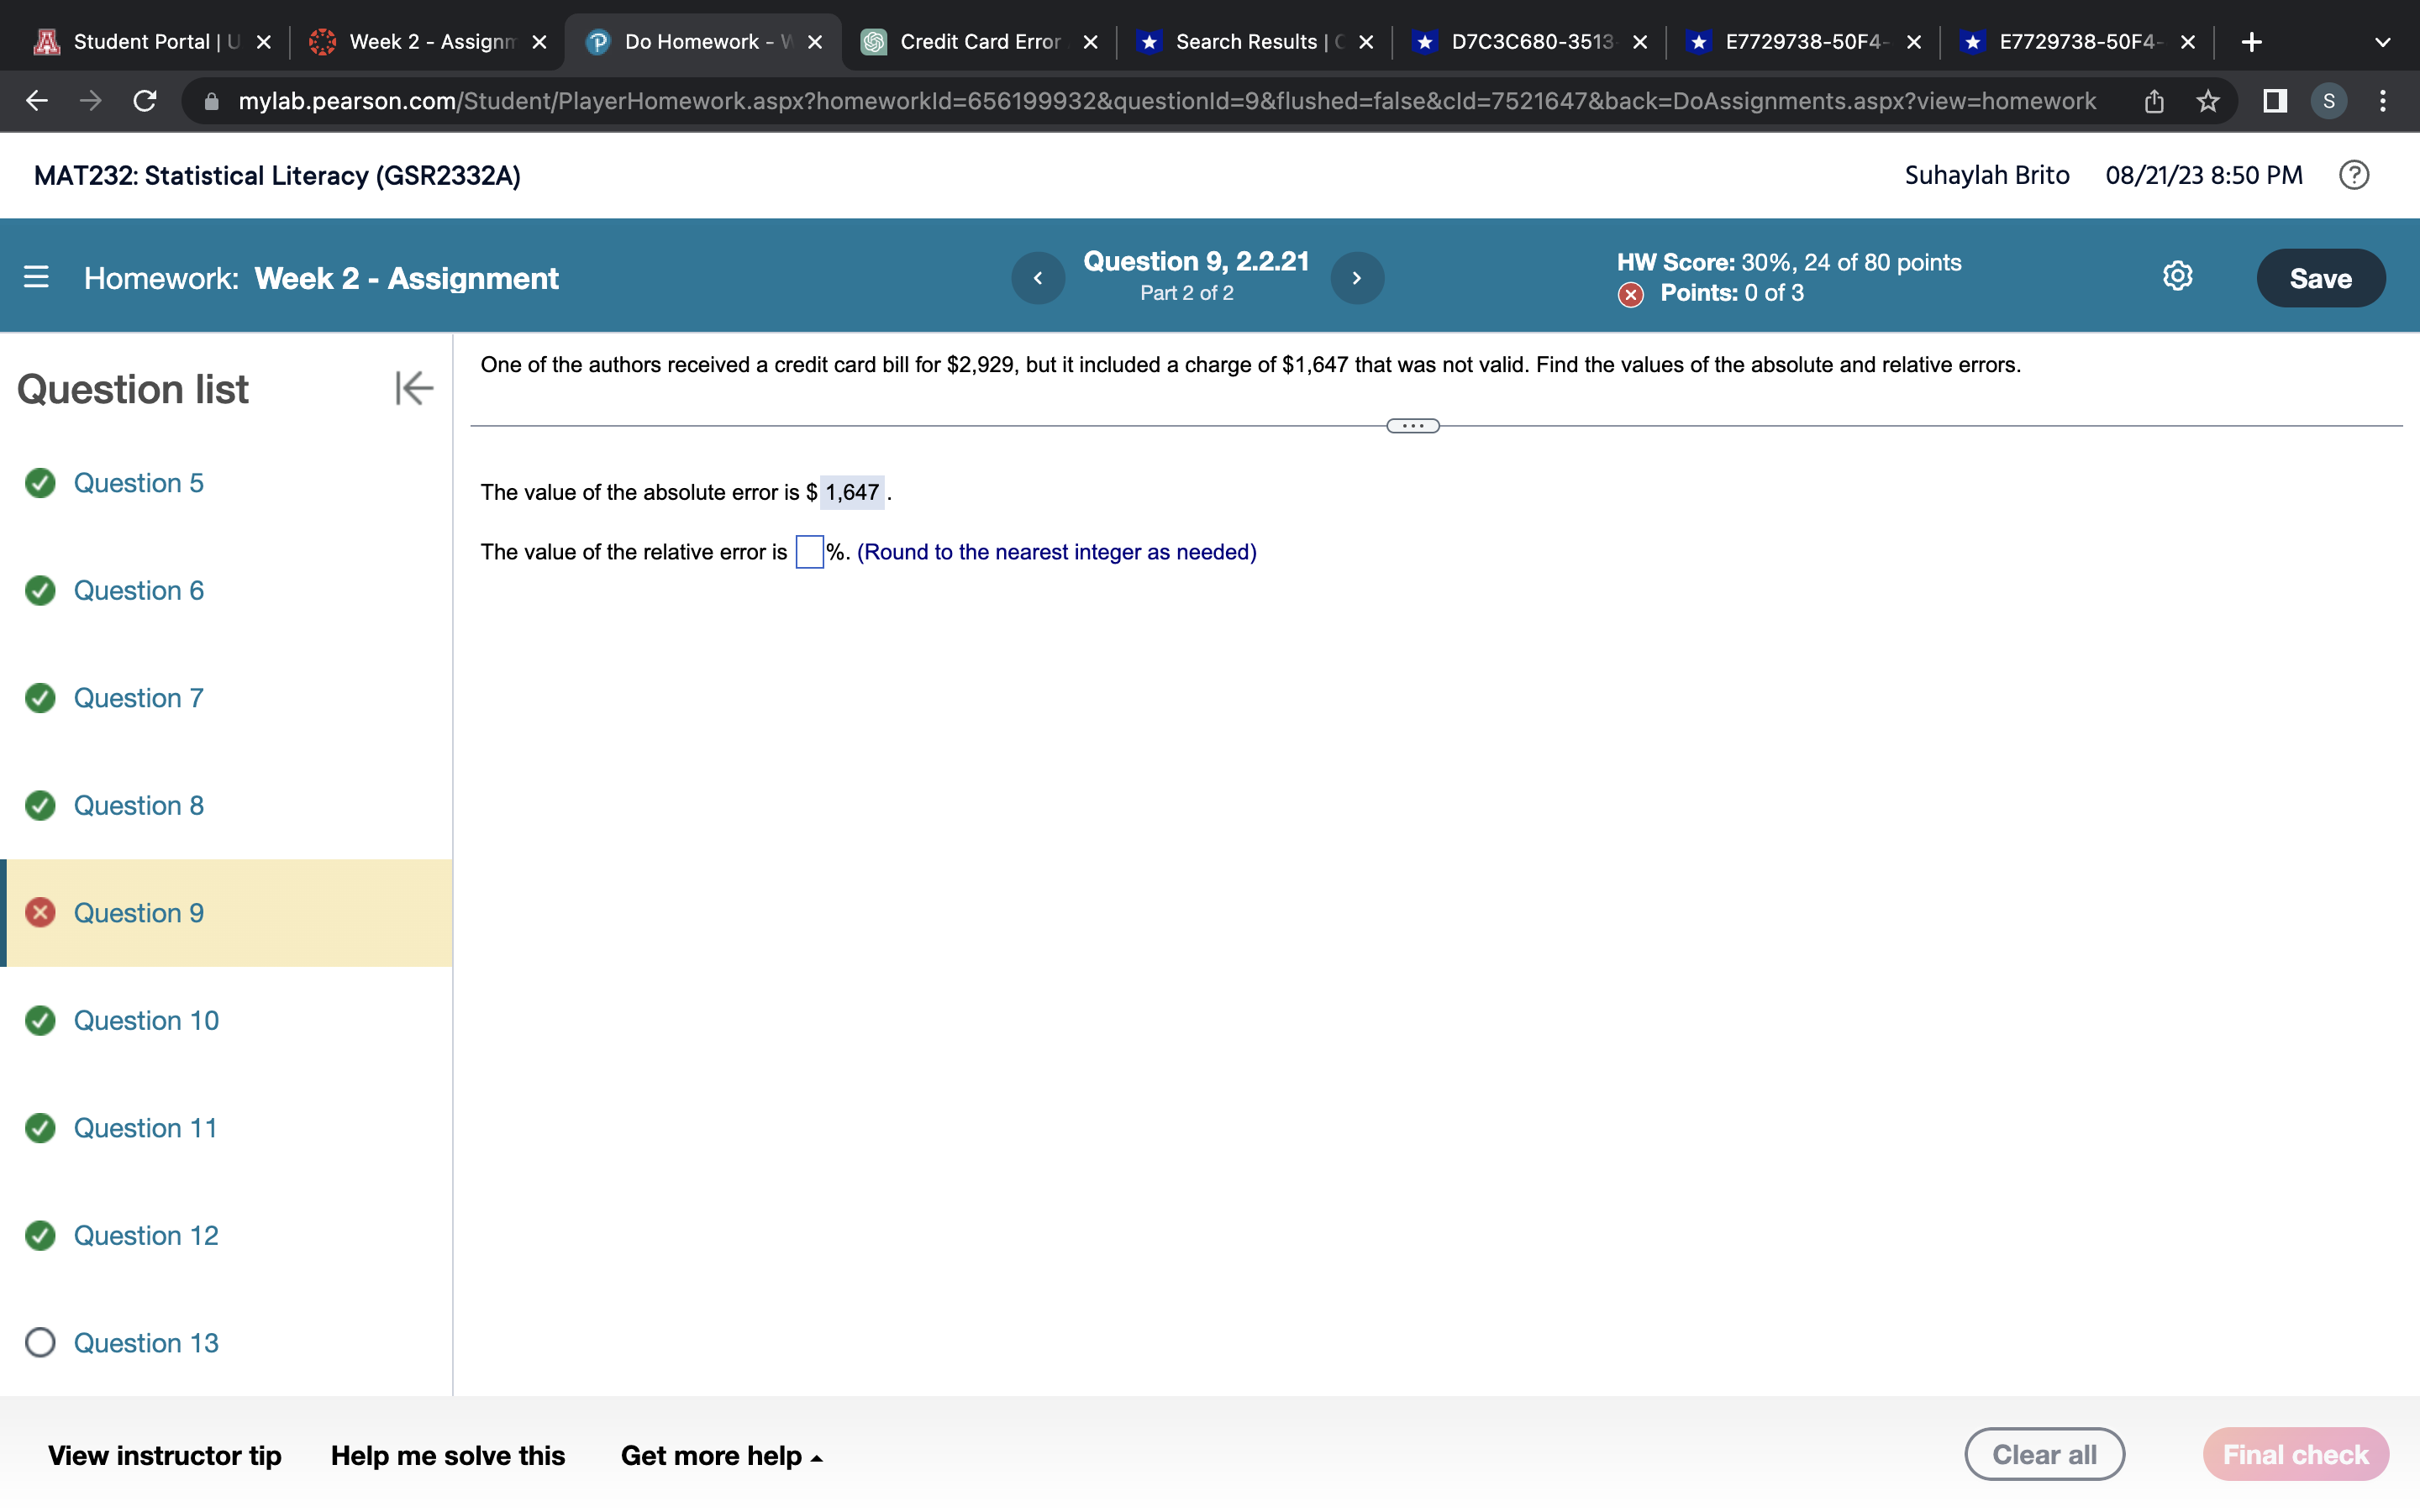Viewport: 2420px width, 1512px height.
Task: Open the hamburger menu beside Homework
Action: (36, 277)
